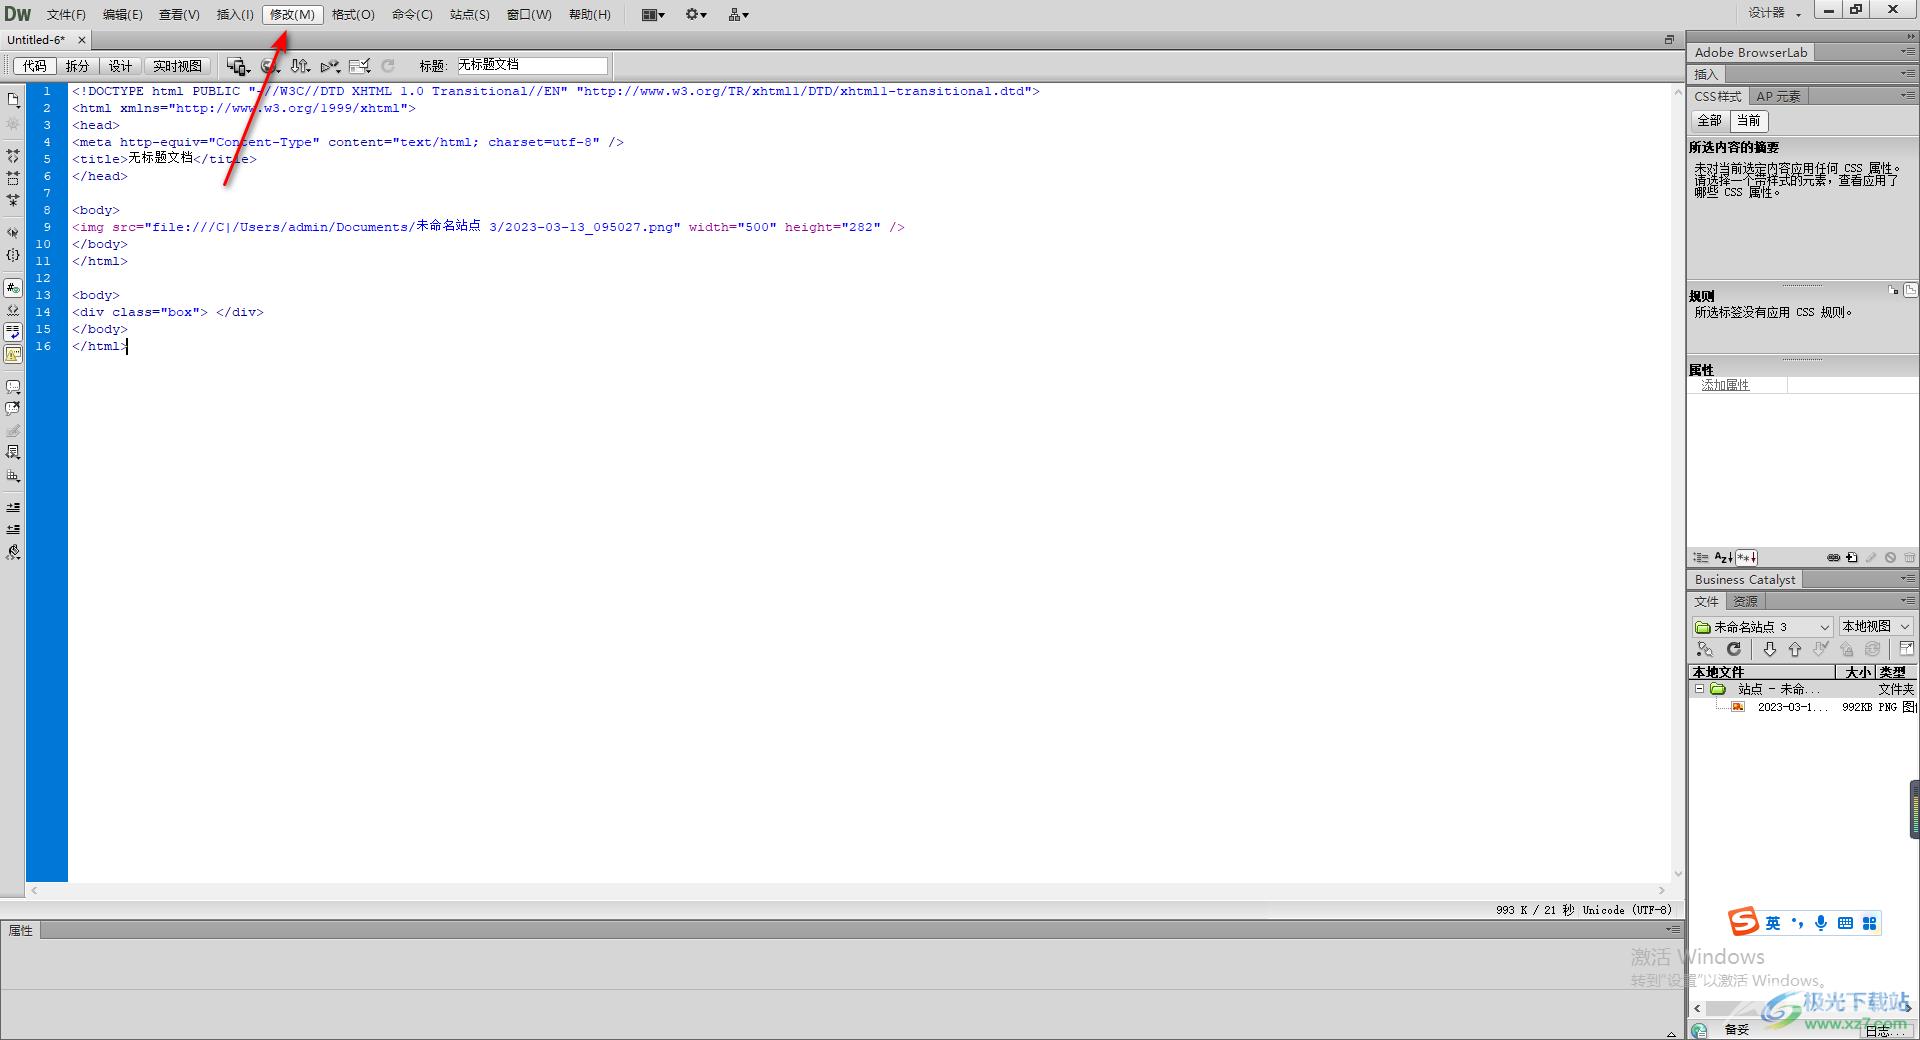
Task: Switch to 拆分 (Split) view
Action: click(x=77, y=66)
